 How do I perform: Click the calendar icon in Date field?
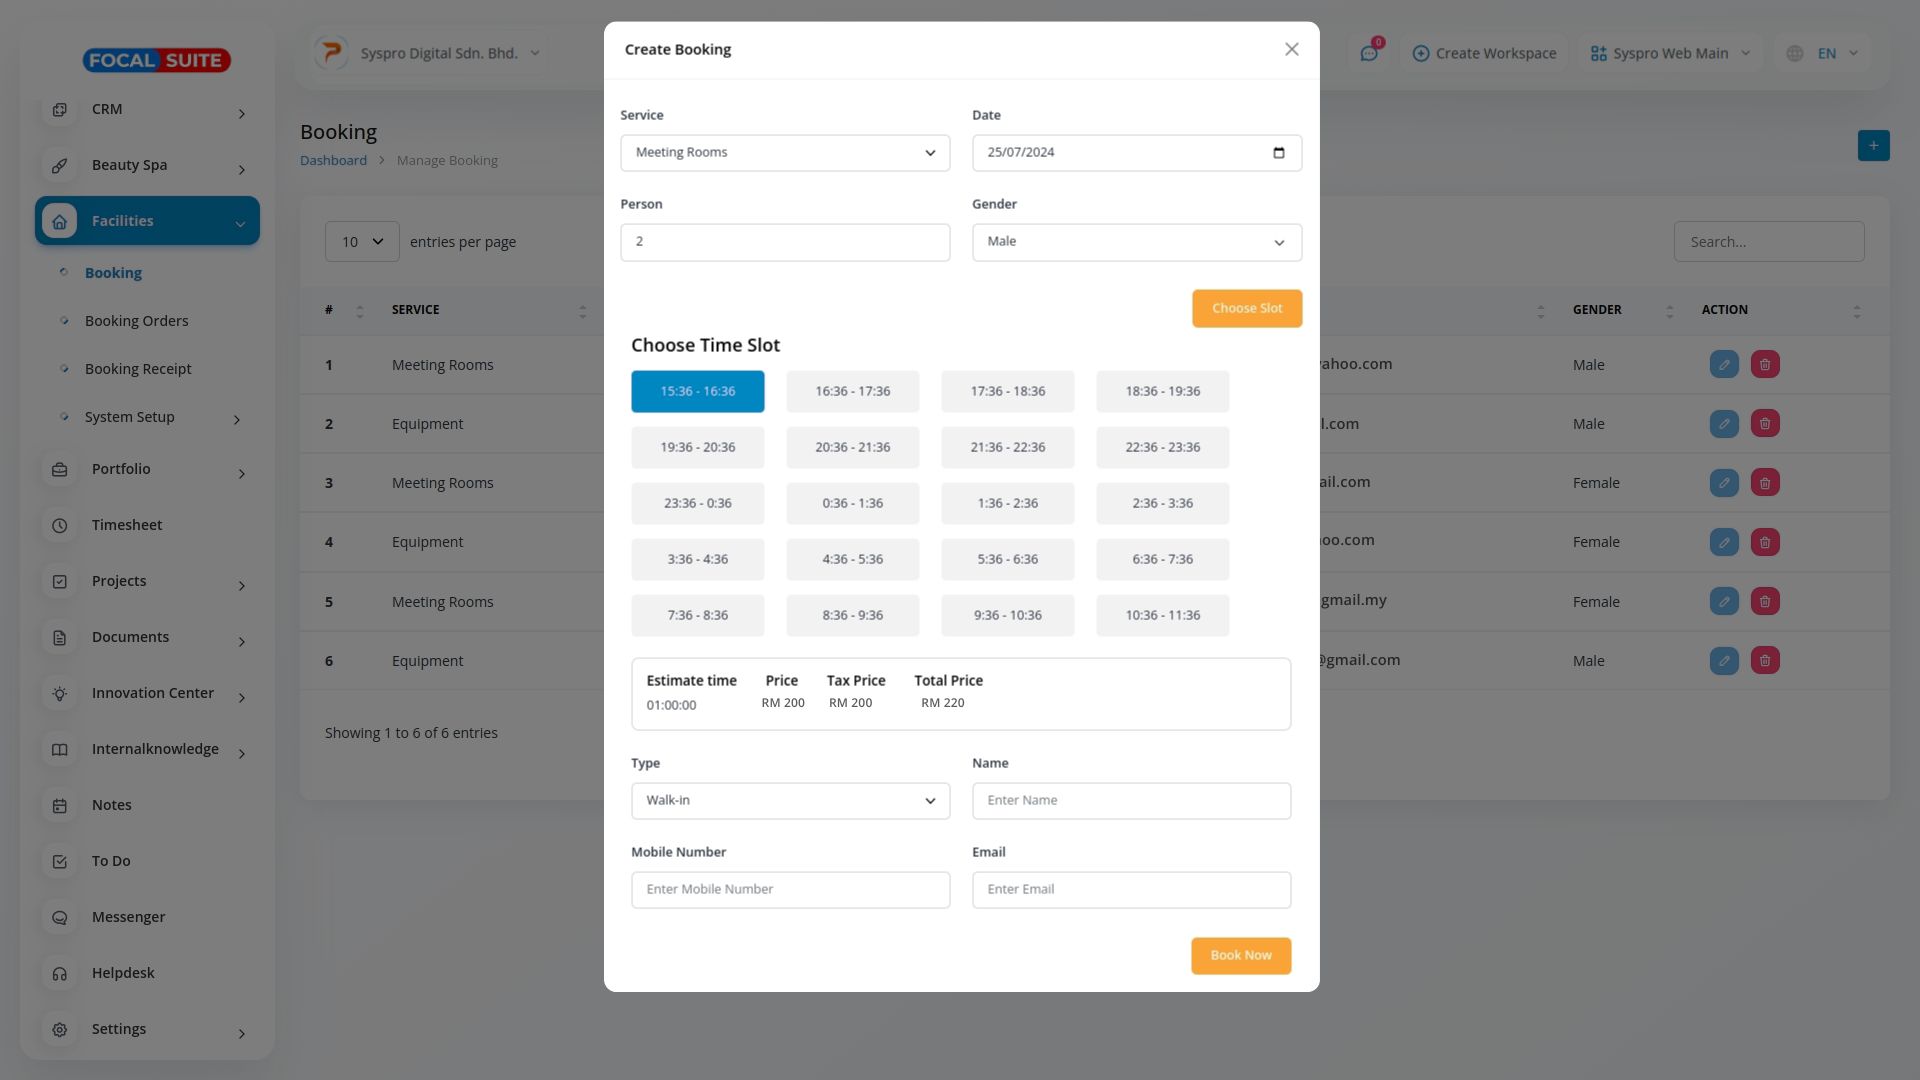pos(1278,153)
